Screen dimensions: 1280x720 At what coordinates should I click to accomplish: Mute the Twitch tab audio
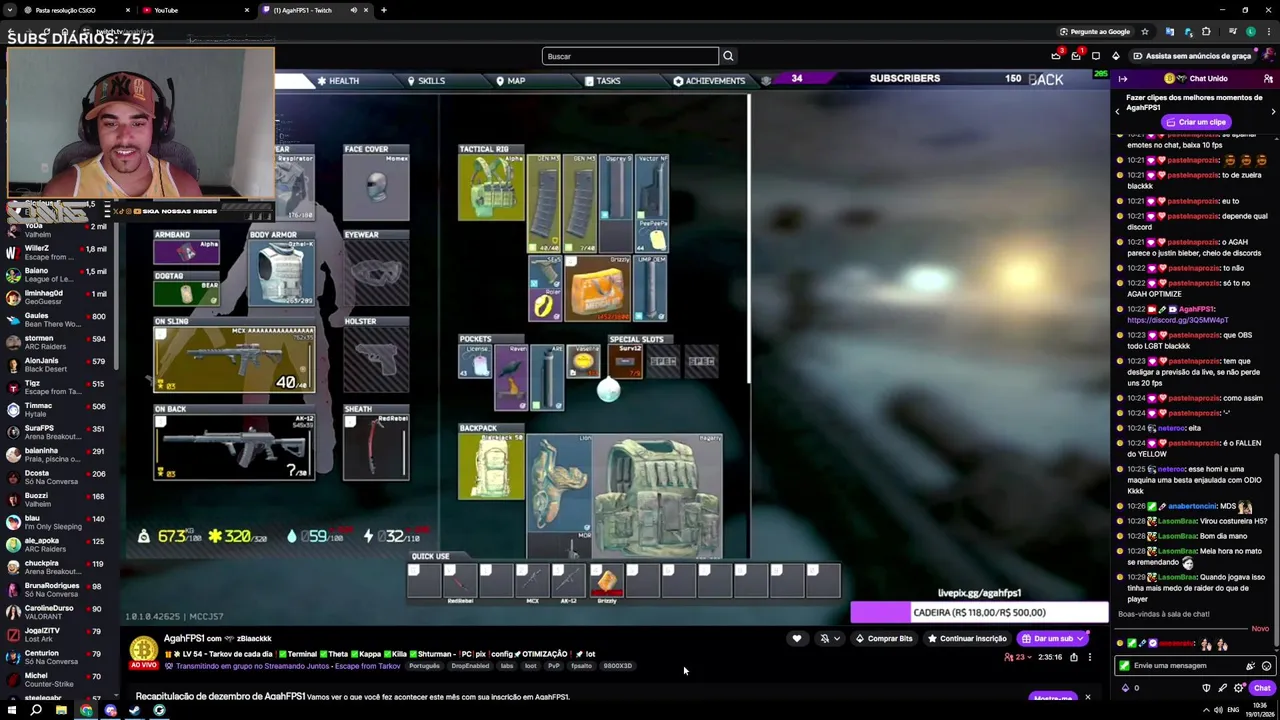pos(353,10)
